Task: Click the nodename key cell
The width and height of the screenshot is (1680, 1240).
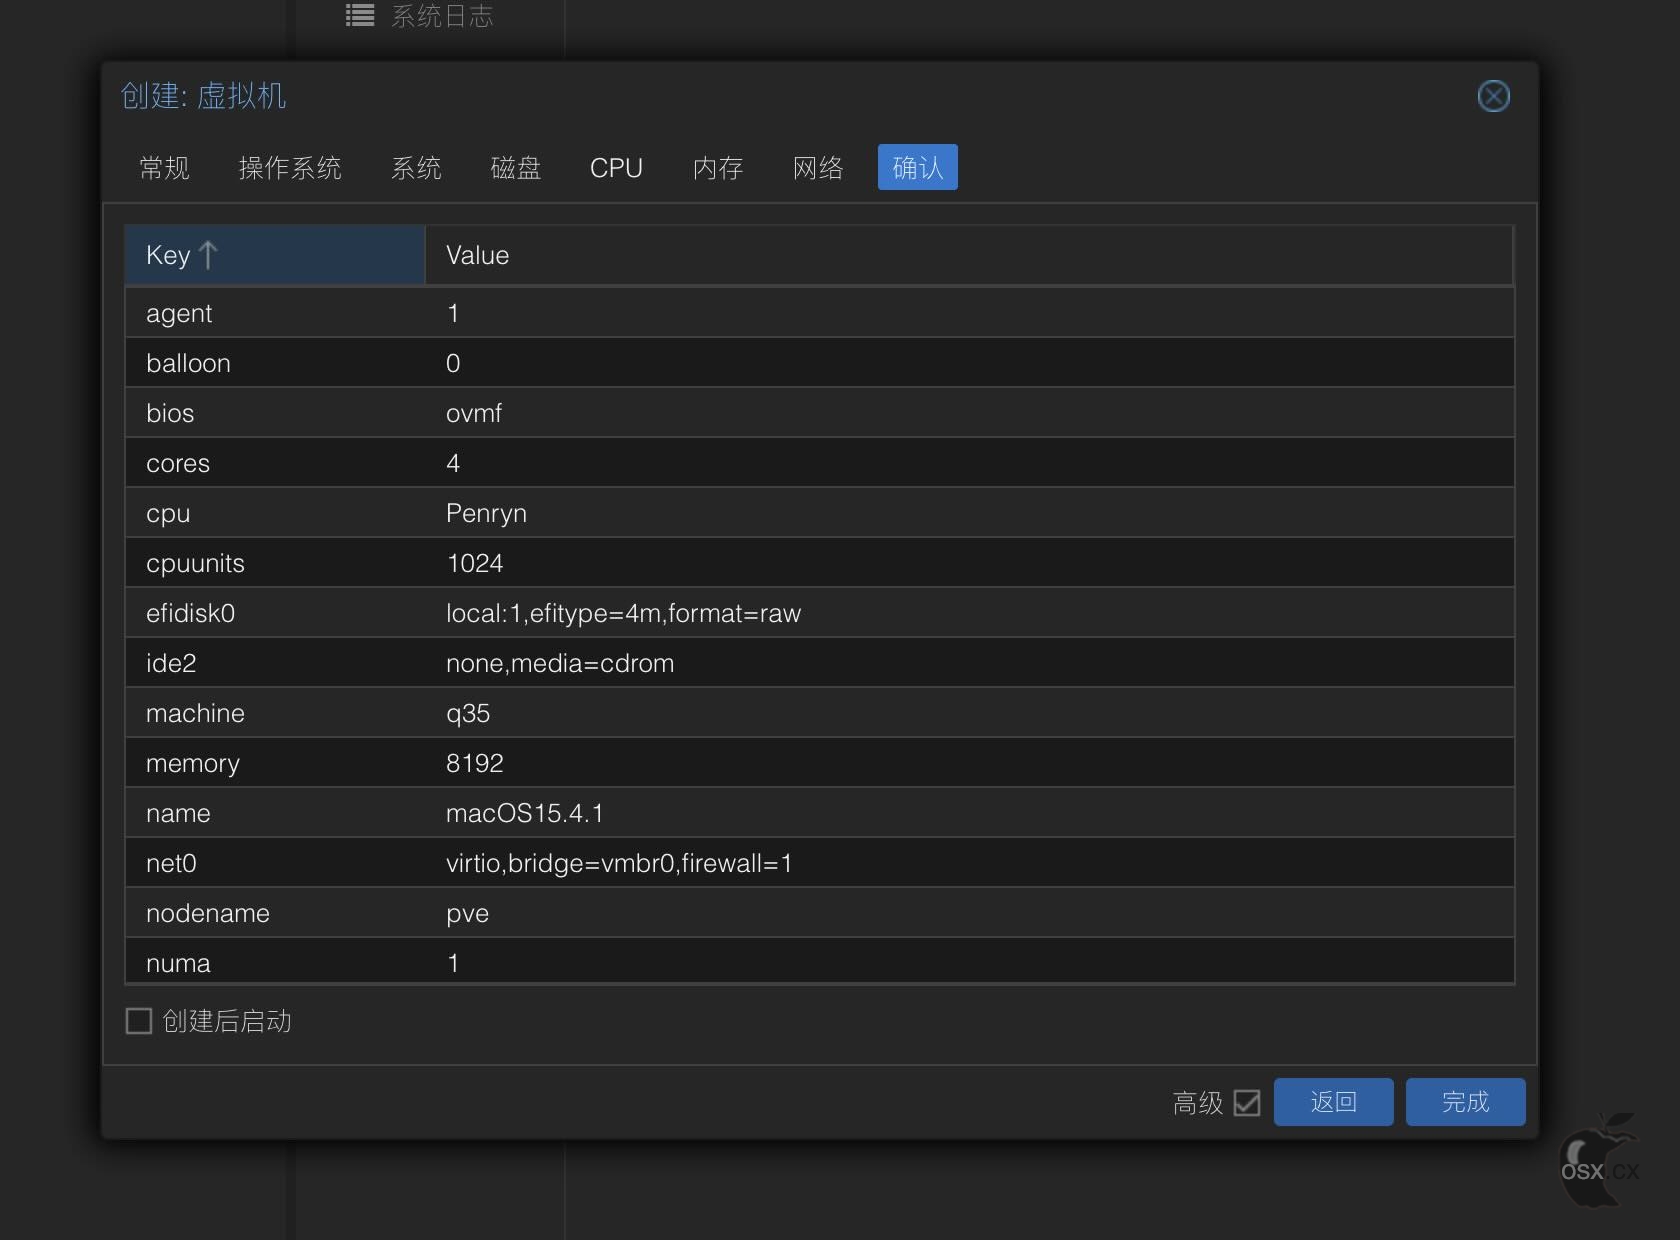Action: (x=275, y=913)
